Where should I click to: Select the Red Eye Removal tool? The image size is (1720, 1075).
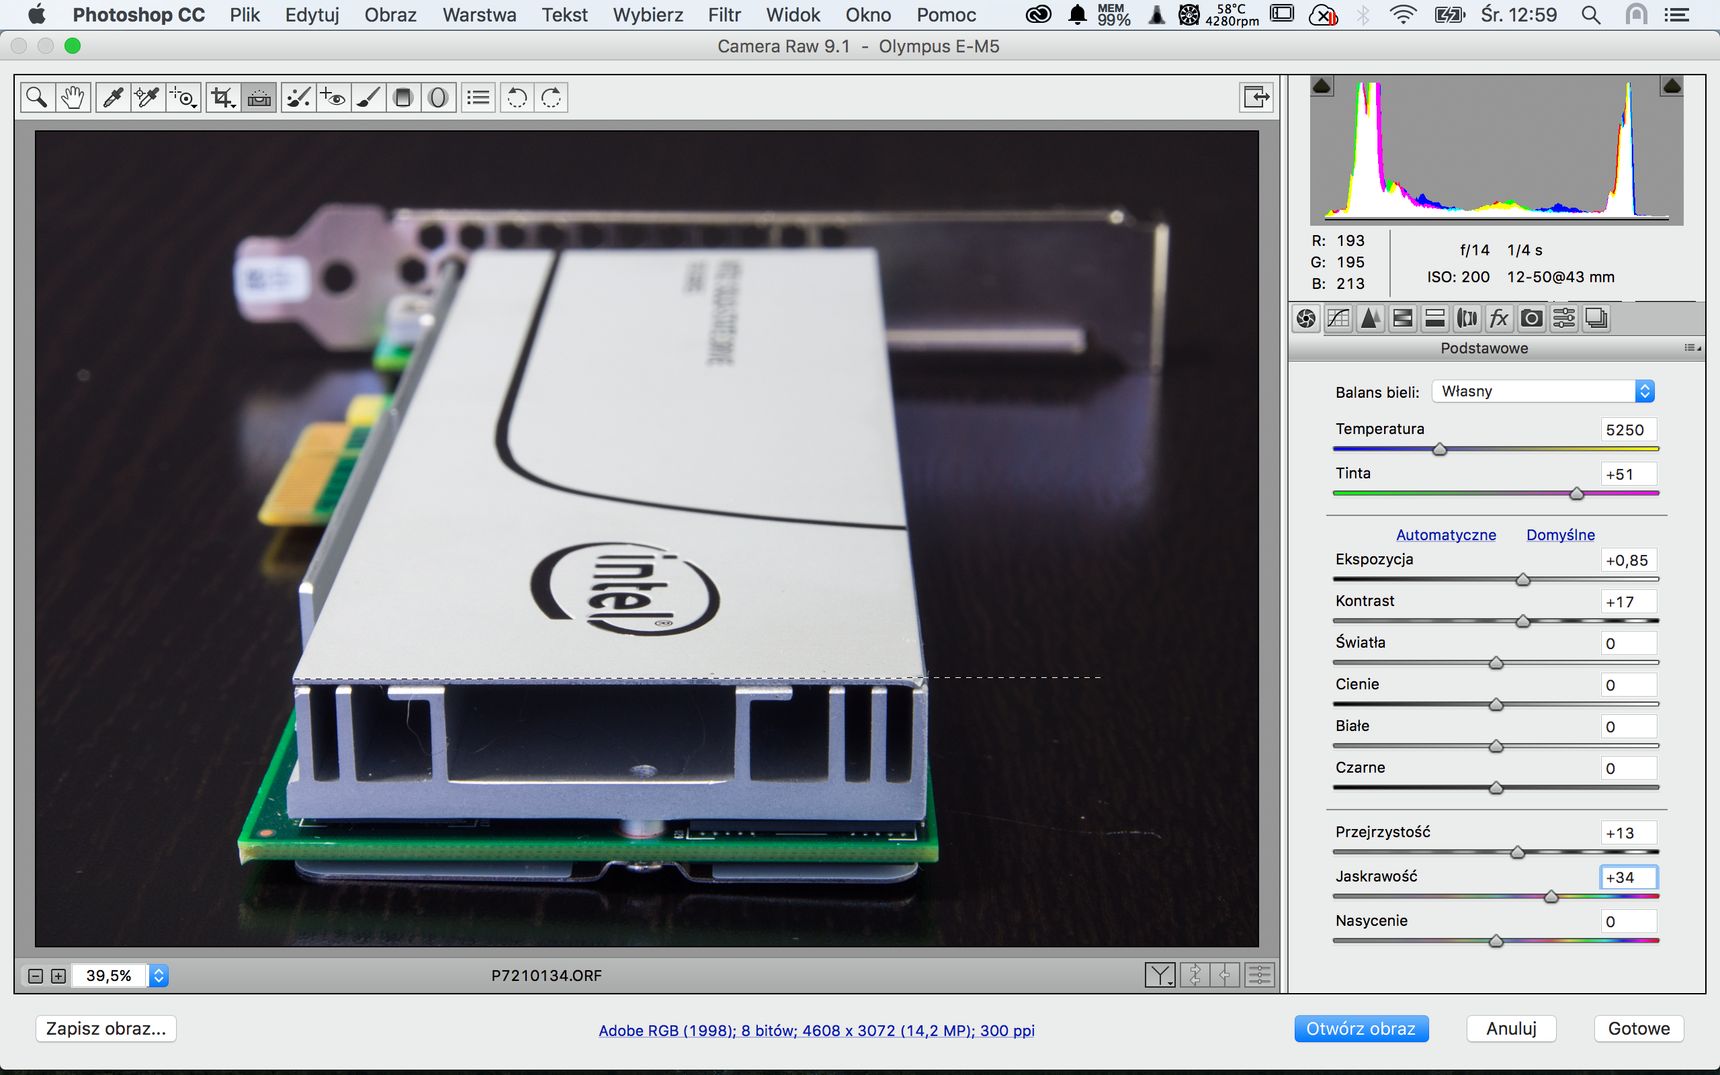333,97
